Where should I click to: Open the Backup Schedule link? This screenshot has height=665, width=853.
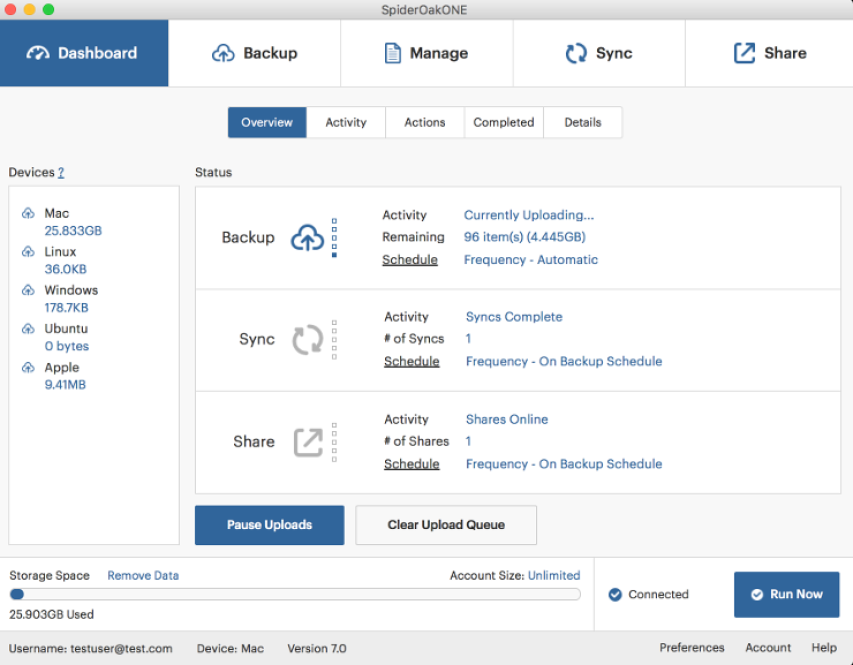pos(410,260)
